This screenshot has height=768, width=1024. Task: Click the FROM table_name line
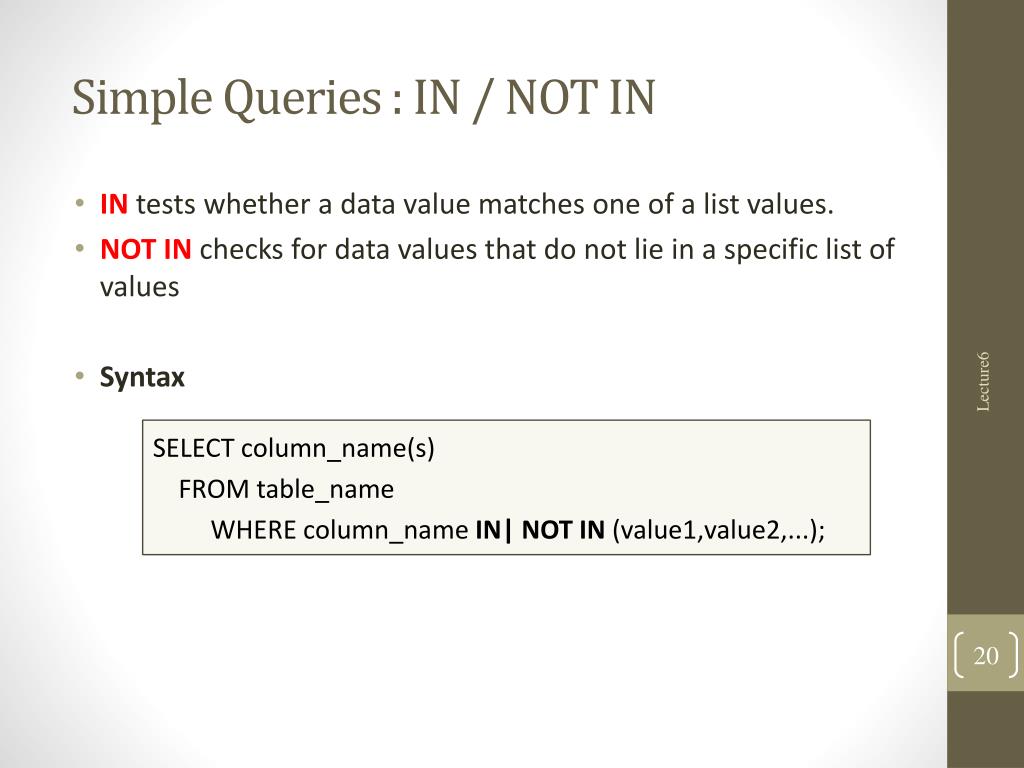coord(286,489)
